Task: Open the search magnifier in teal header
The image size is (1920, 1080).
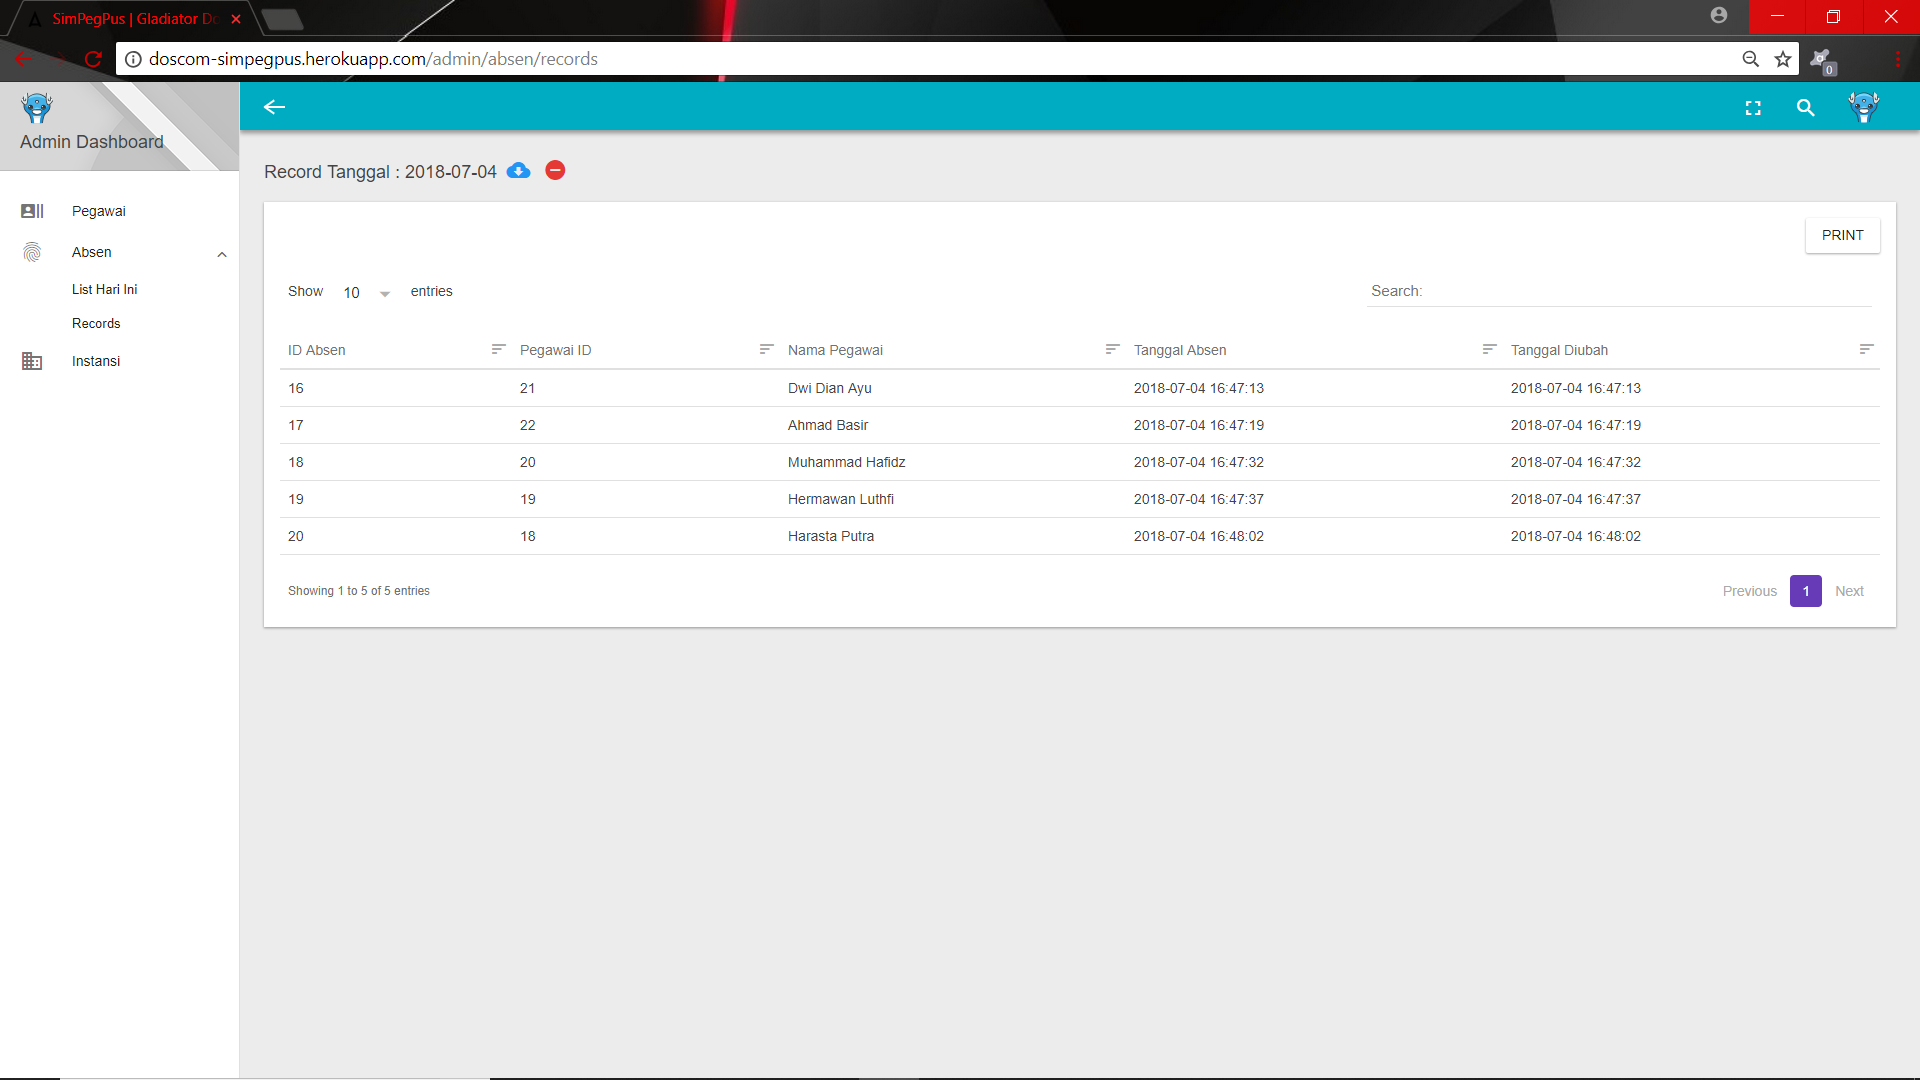Action: tap(1805, 108)
